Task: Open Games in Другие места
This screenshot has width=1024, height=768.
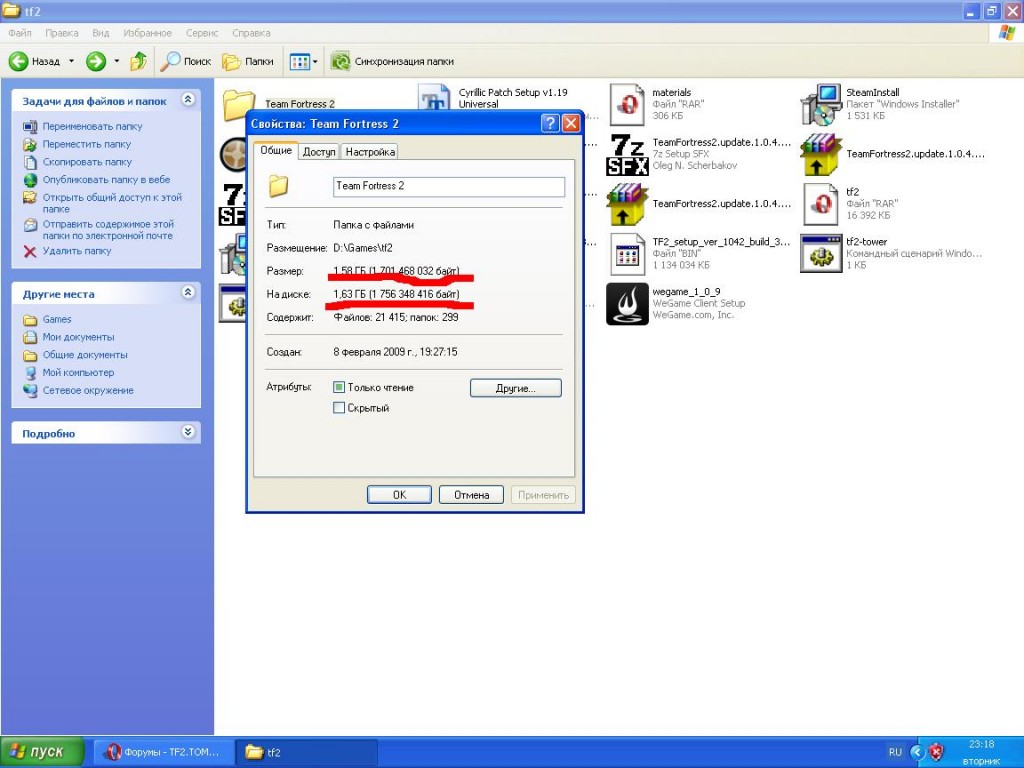Action: coord(57,319)
